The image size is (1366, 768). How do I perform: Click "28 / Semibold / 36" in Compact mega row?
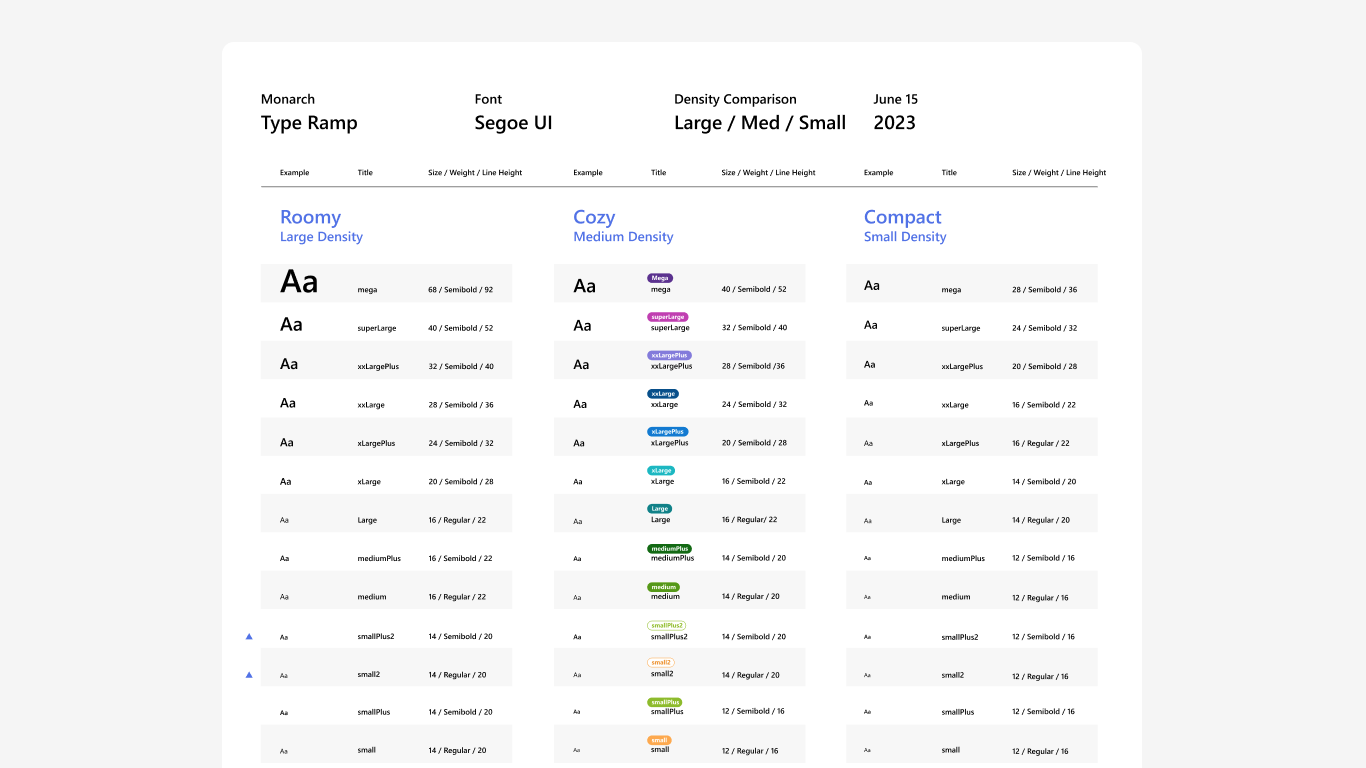coord(1045,290)
